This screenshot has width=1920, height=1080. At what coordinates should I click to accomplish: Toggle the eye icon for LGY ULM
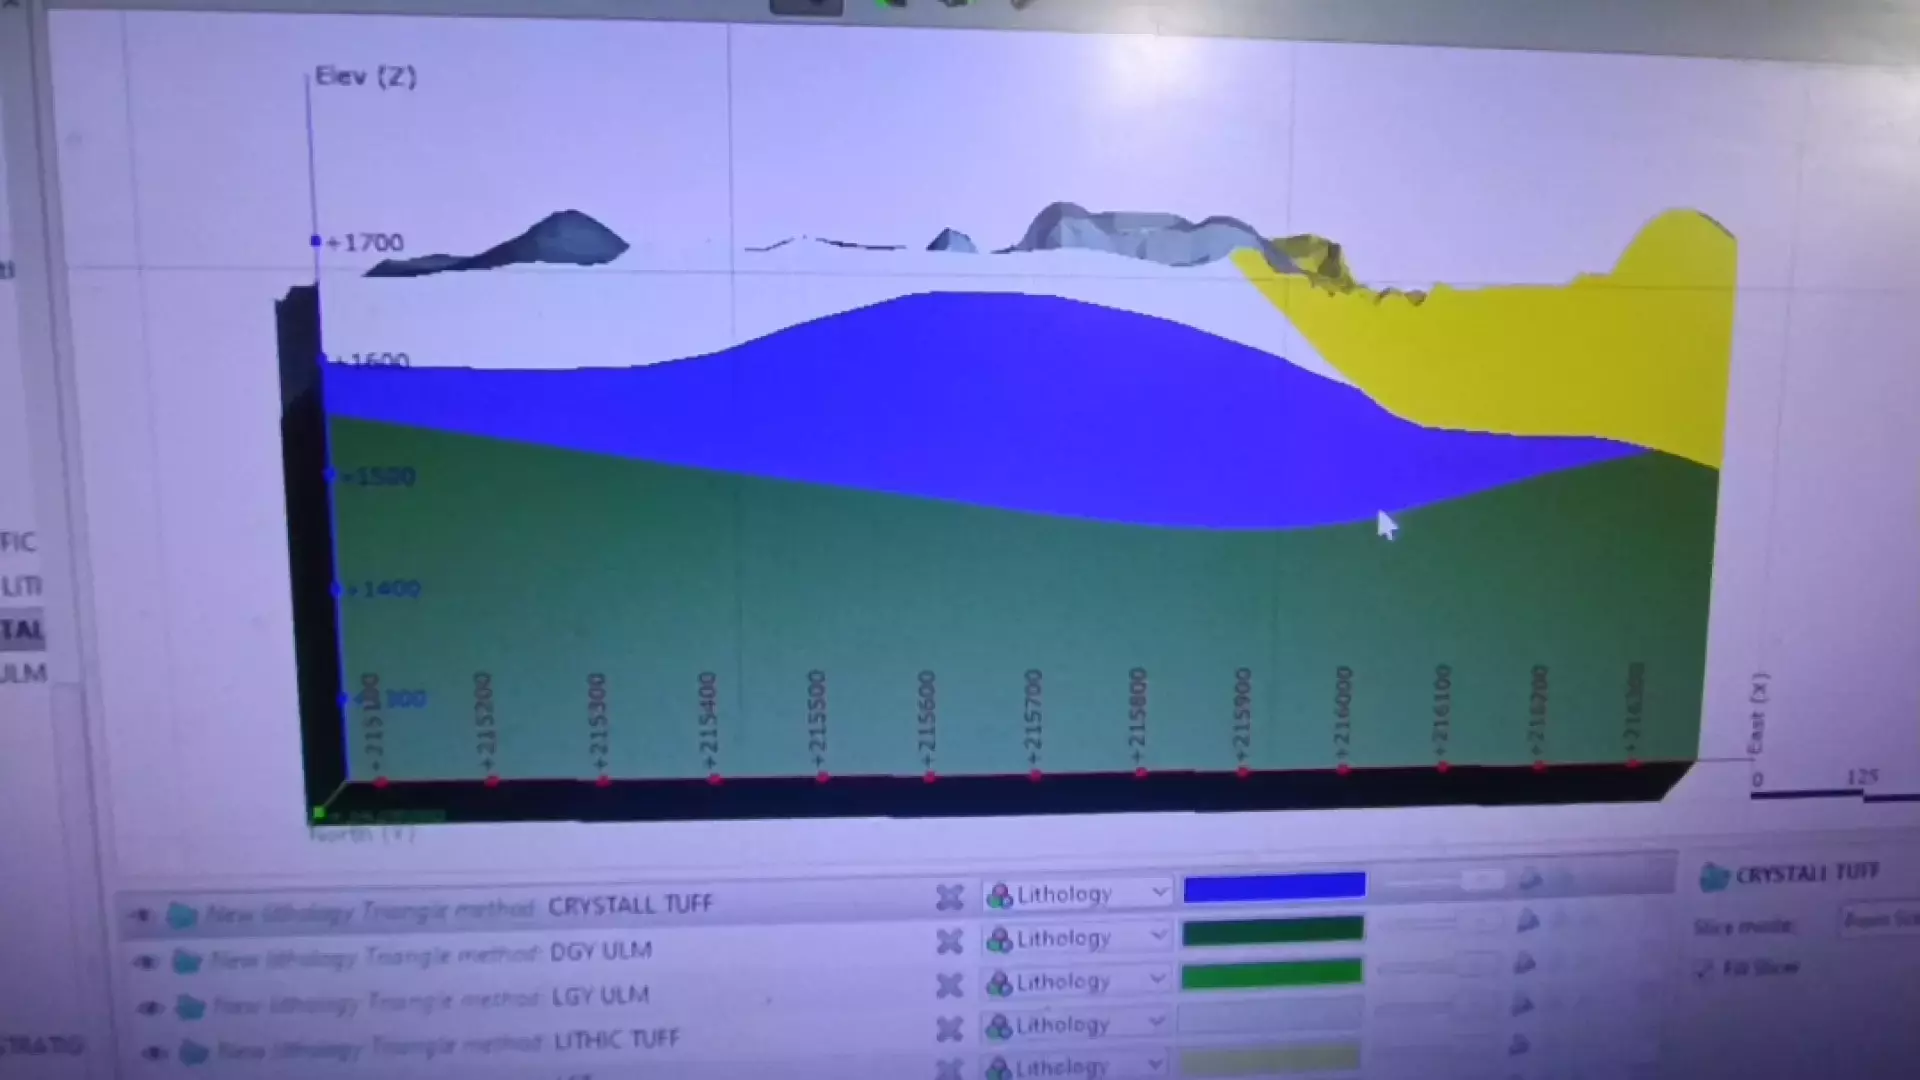tap(150, 1007)
